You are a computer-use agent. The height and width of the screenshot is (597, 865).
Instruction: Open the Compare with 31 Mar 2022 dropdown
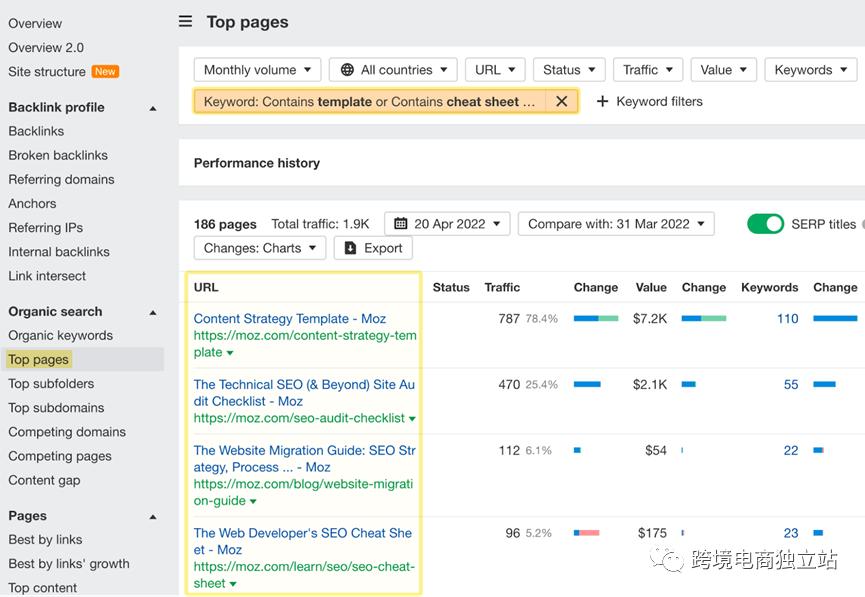[616, 224]
